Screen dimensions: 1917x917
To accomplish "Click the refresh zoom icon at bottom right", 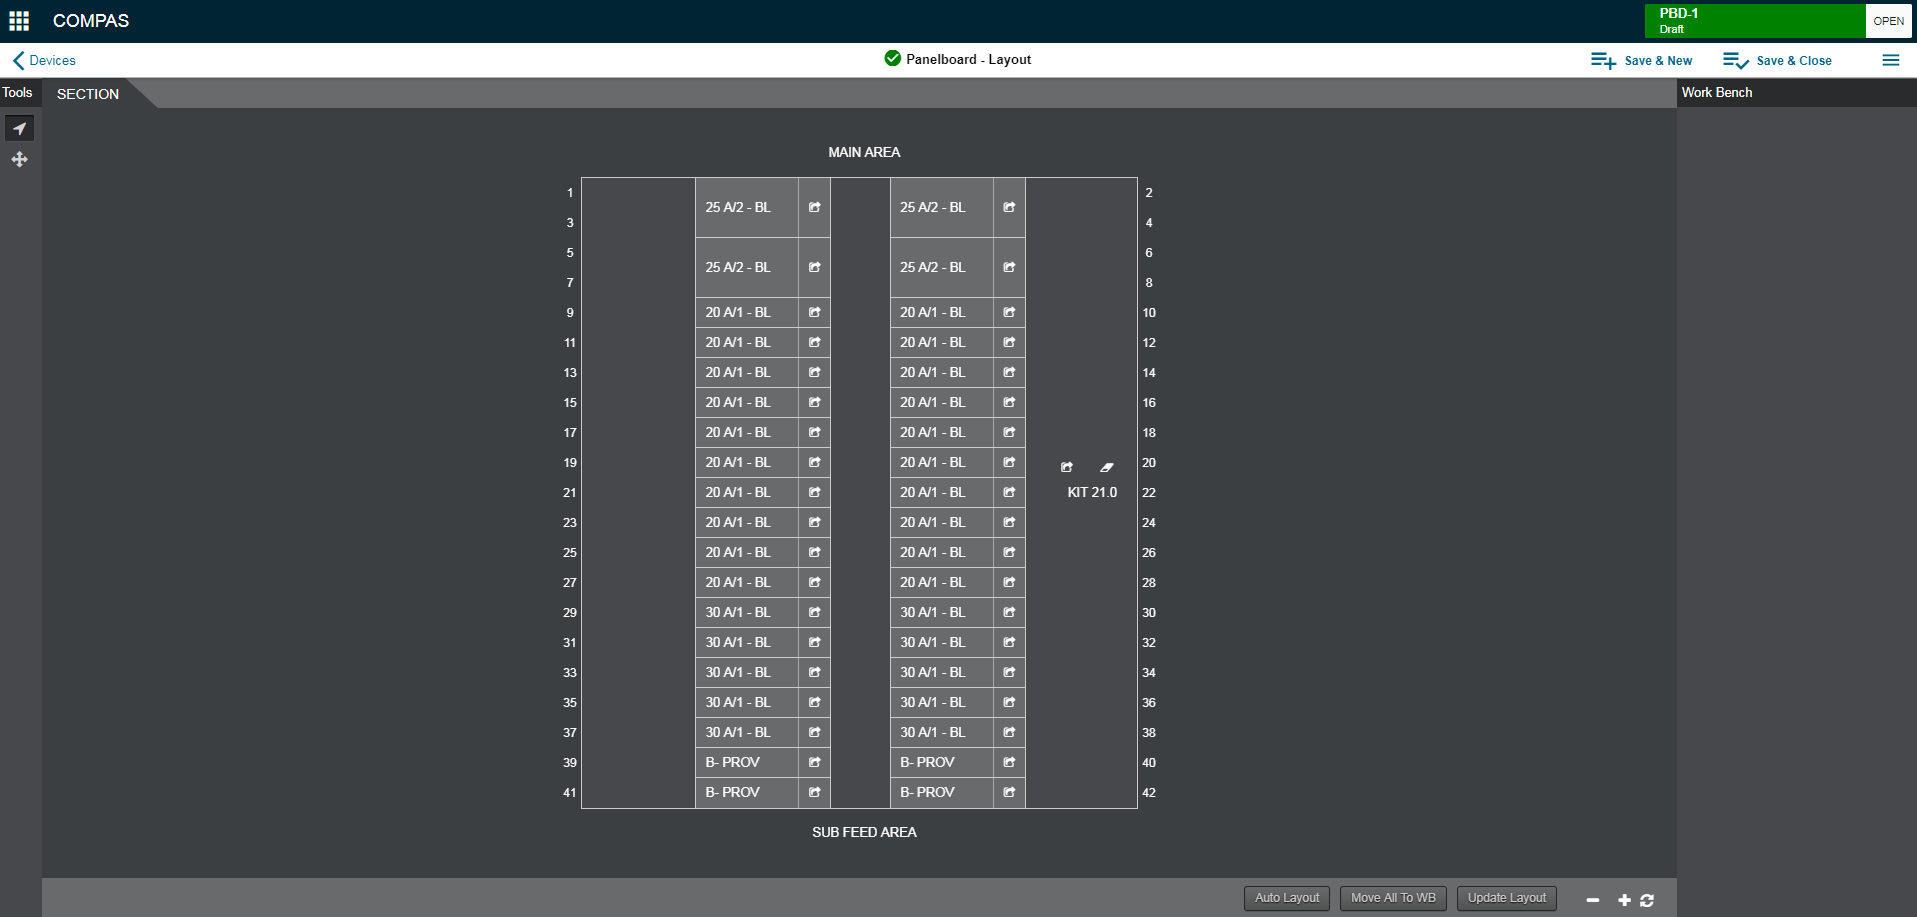I will (1646, 899).
